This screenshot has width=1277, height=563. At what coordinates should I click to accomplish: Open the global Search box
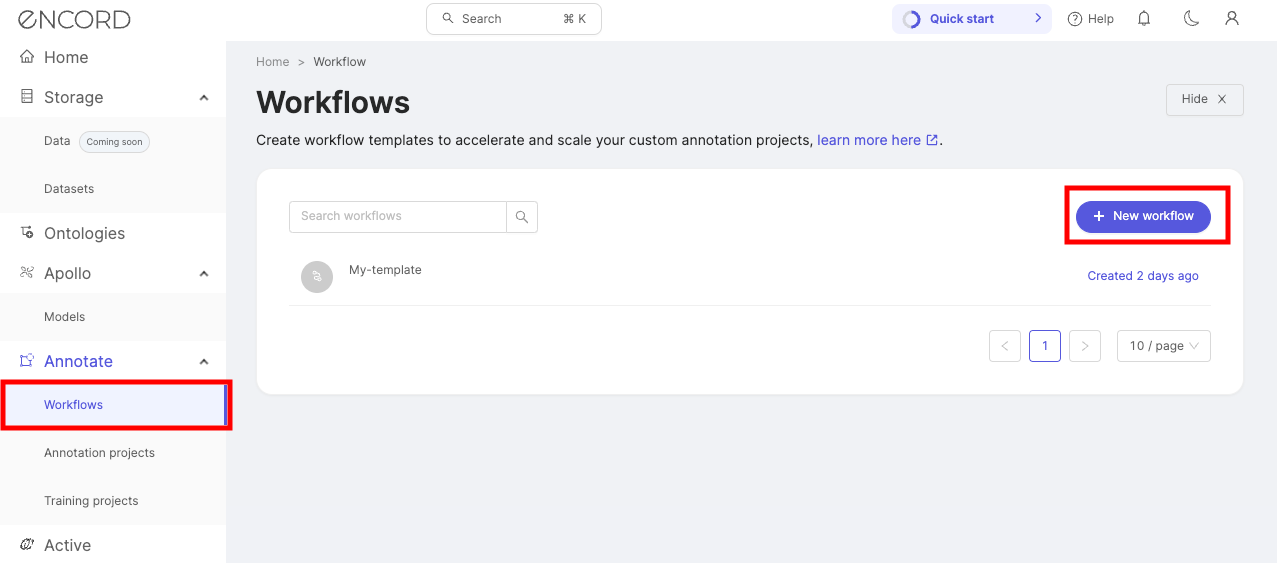514,19
